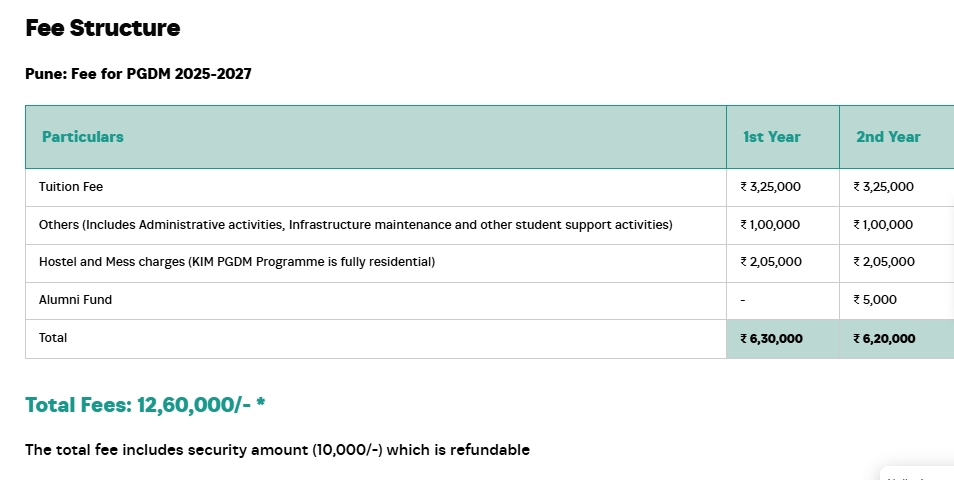Click 1st Year total ₹6,30,000
The image size is (954, 480).
click(771, 339)
